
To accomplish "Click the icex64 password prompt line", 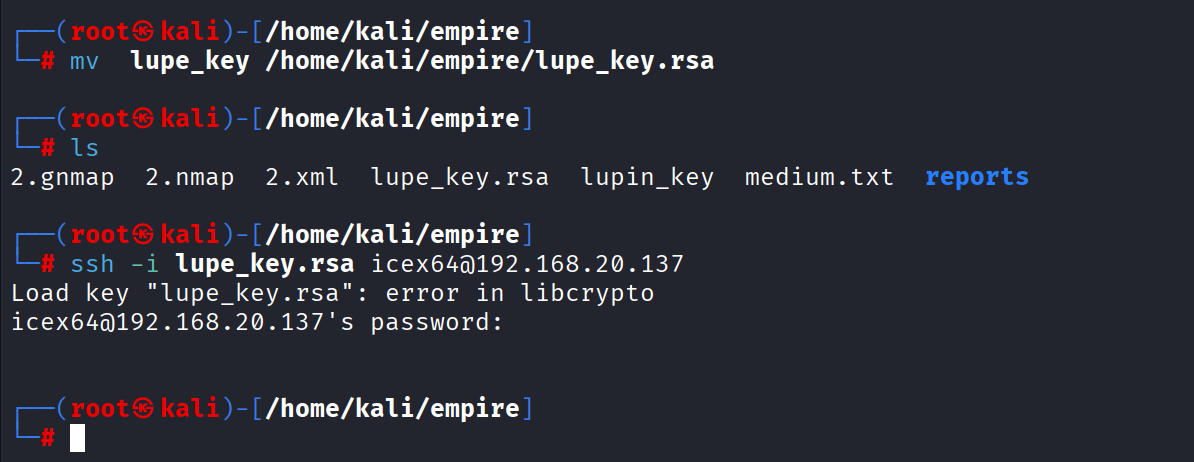I will (x=254, y=322).
